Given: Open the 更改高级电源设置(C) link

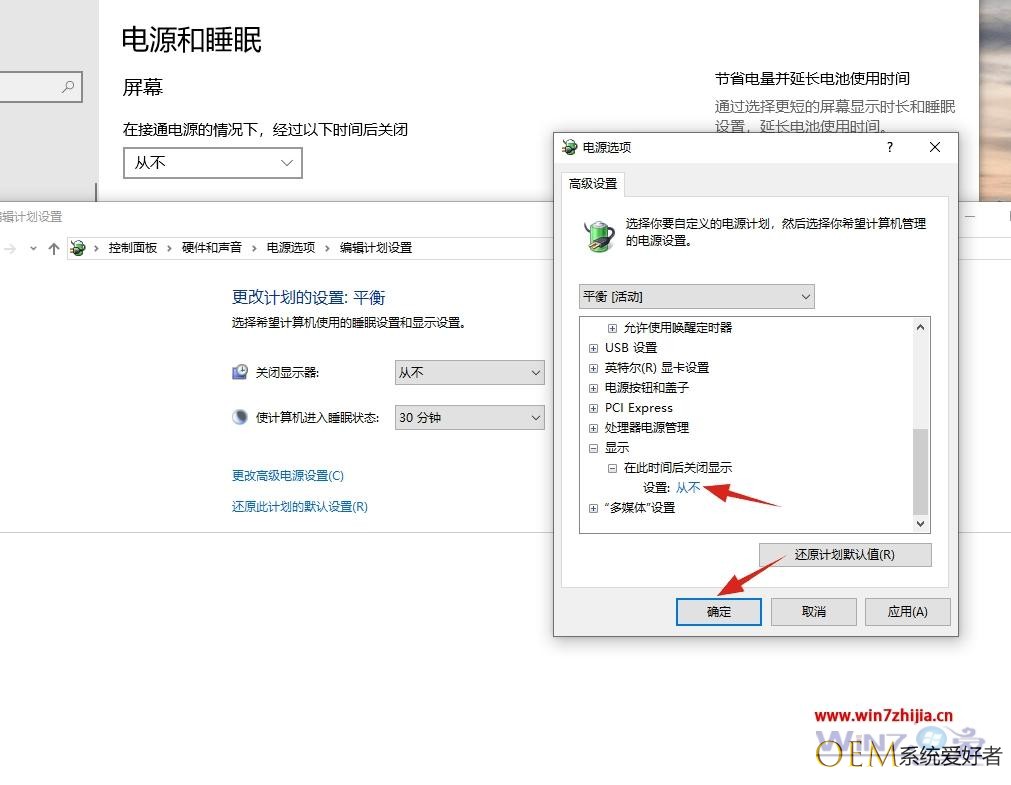Looking at the screenshot, I should pos(288,475).
